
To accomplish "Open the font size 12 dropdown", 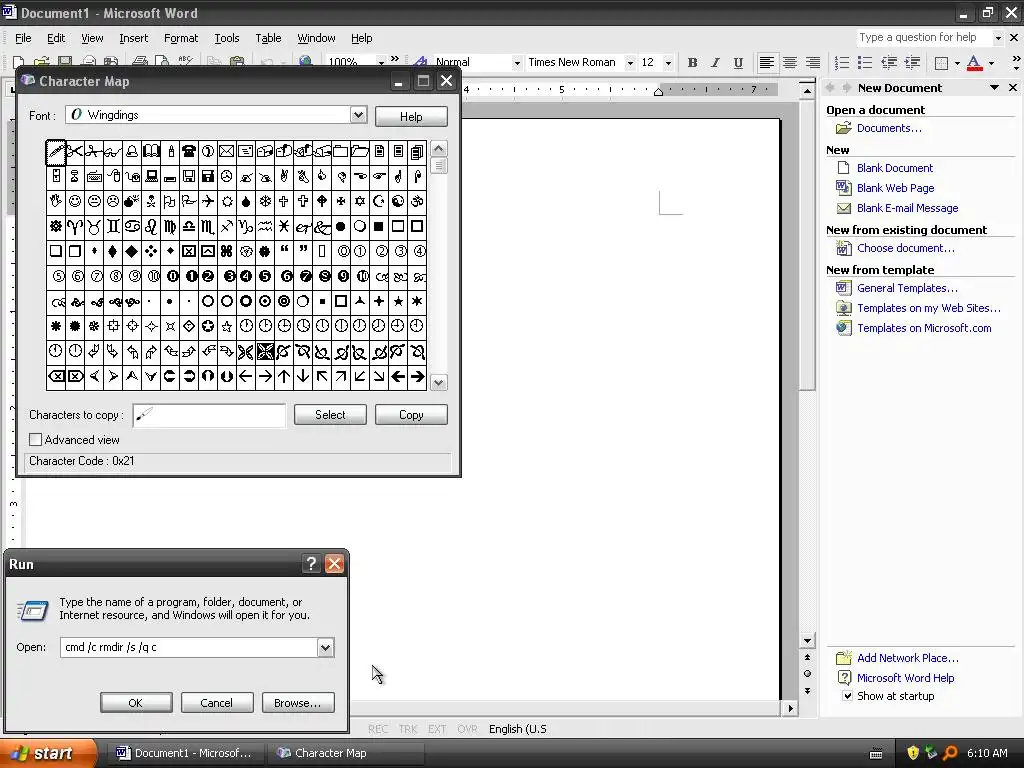I will click(x=668, y=63).
